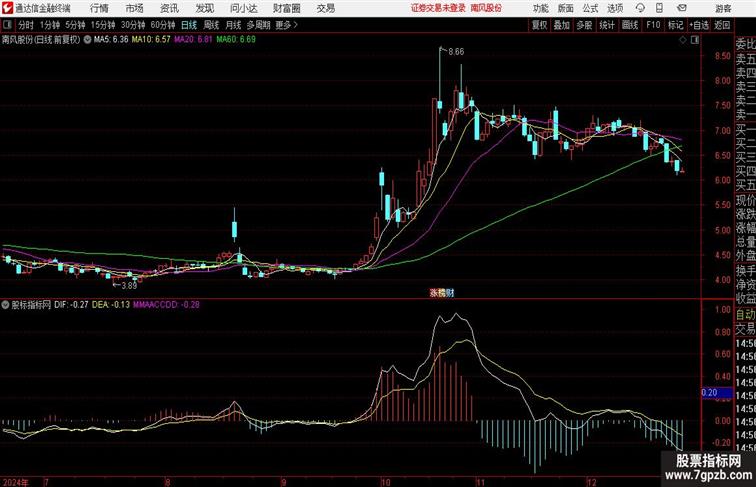
Task: Click the 8.66 high price marker
Action: coord(456,52)
